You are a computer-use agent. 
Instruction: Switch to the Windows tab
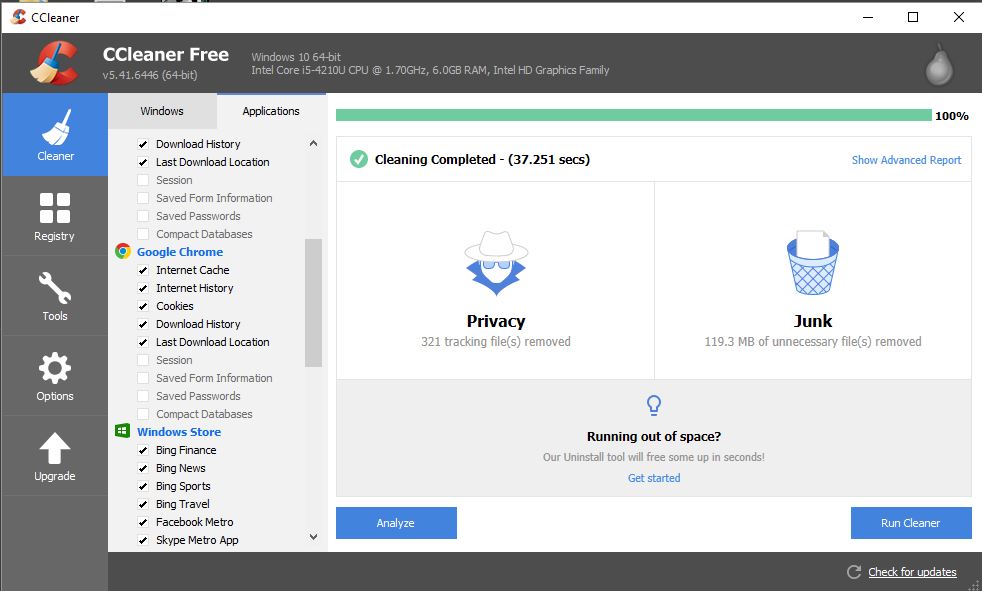pyautogui.click(x=162, y=111)
